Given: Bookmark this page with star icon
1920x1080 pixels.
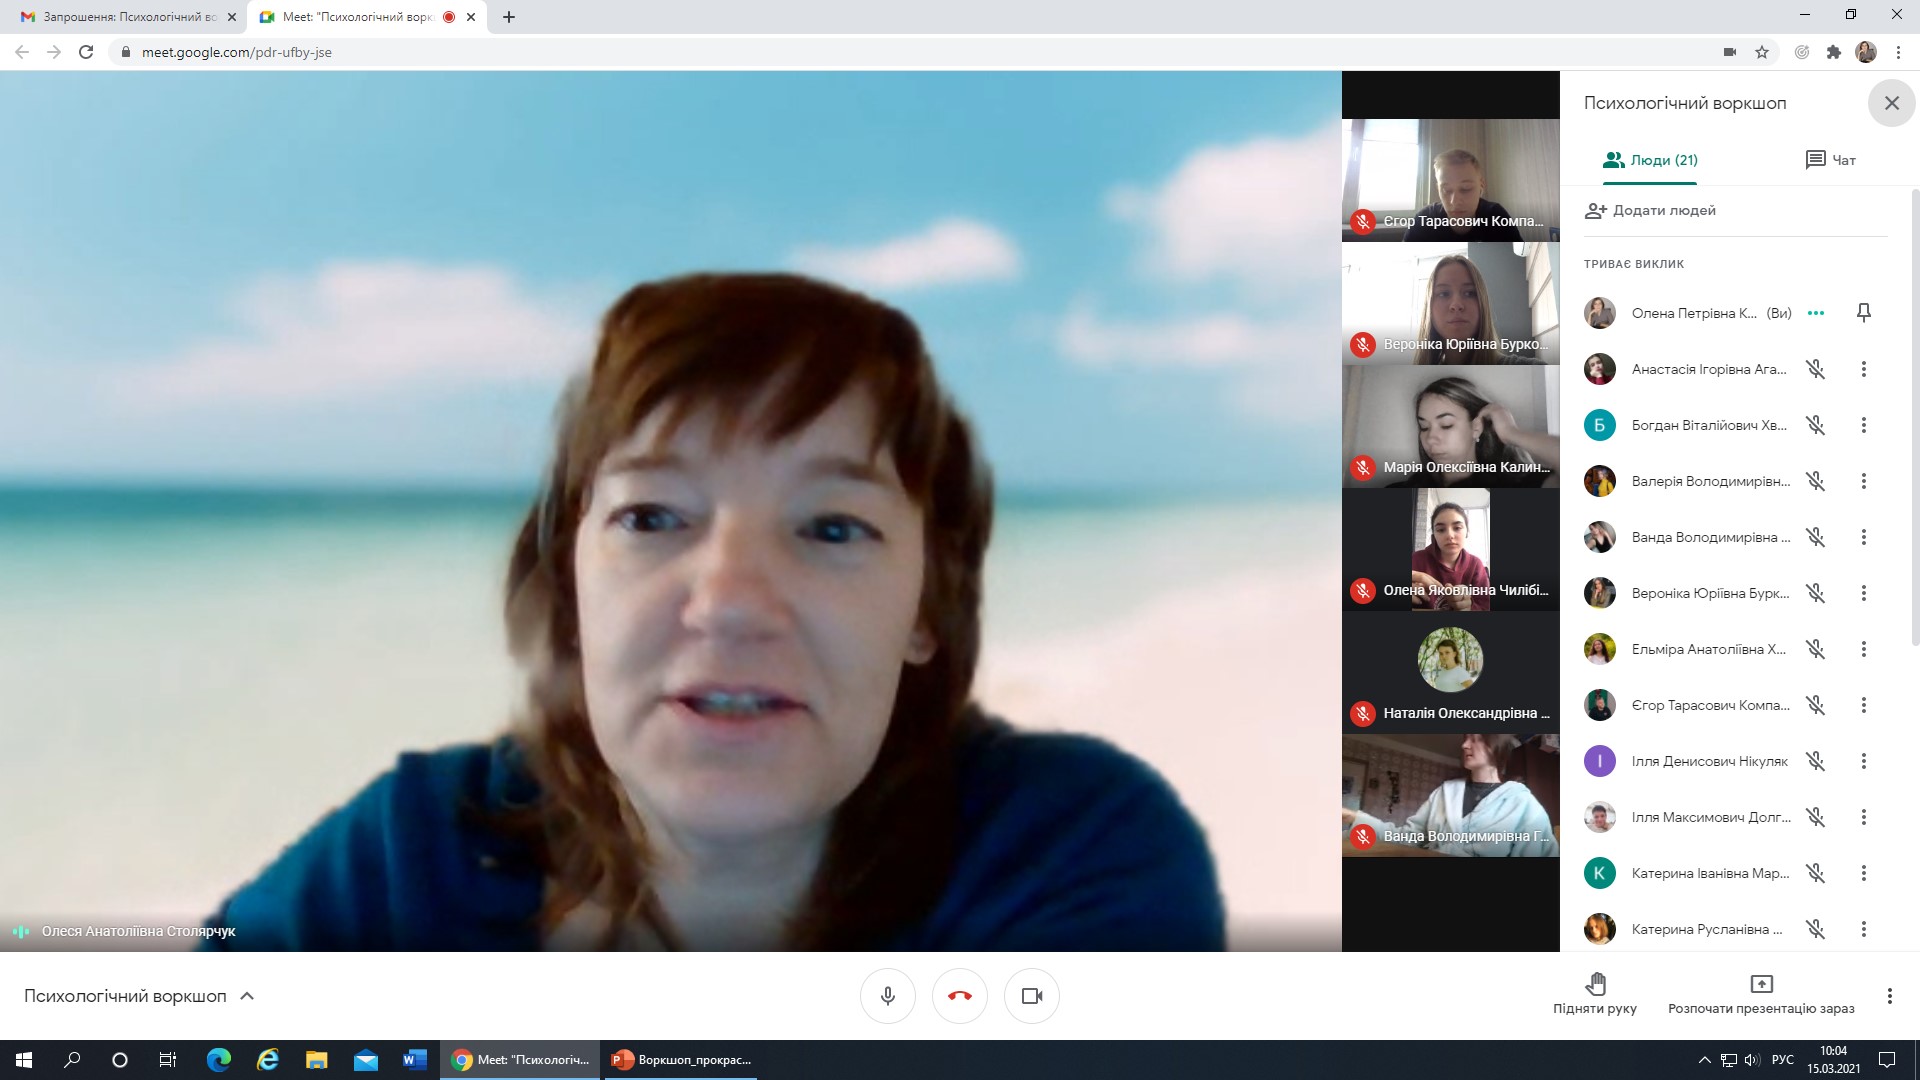Looking at the screenshot, I should point(1762,52).
